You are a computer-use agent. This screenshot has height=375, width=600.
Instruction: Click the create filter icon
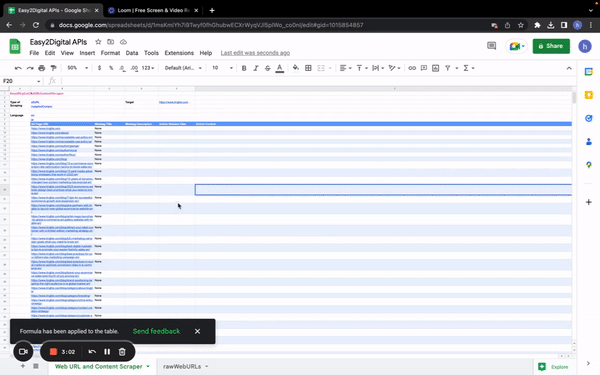tap(447, 68)
